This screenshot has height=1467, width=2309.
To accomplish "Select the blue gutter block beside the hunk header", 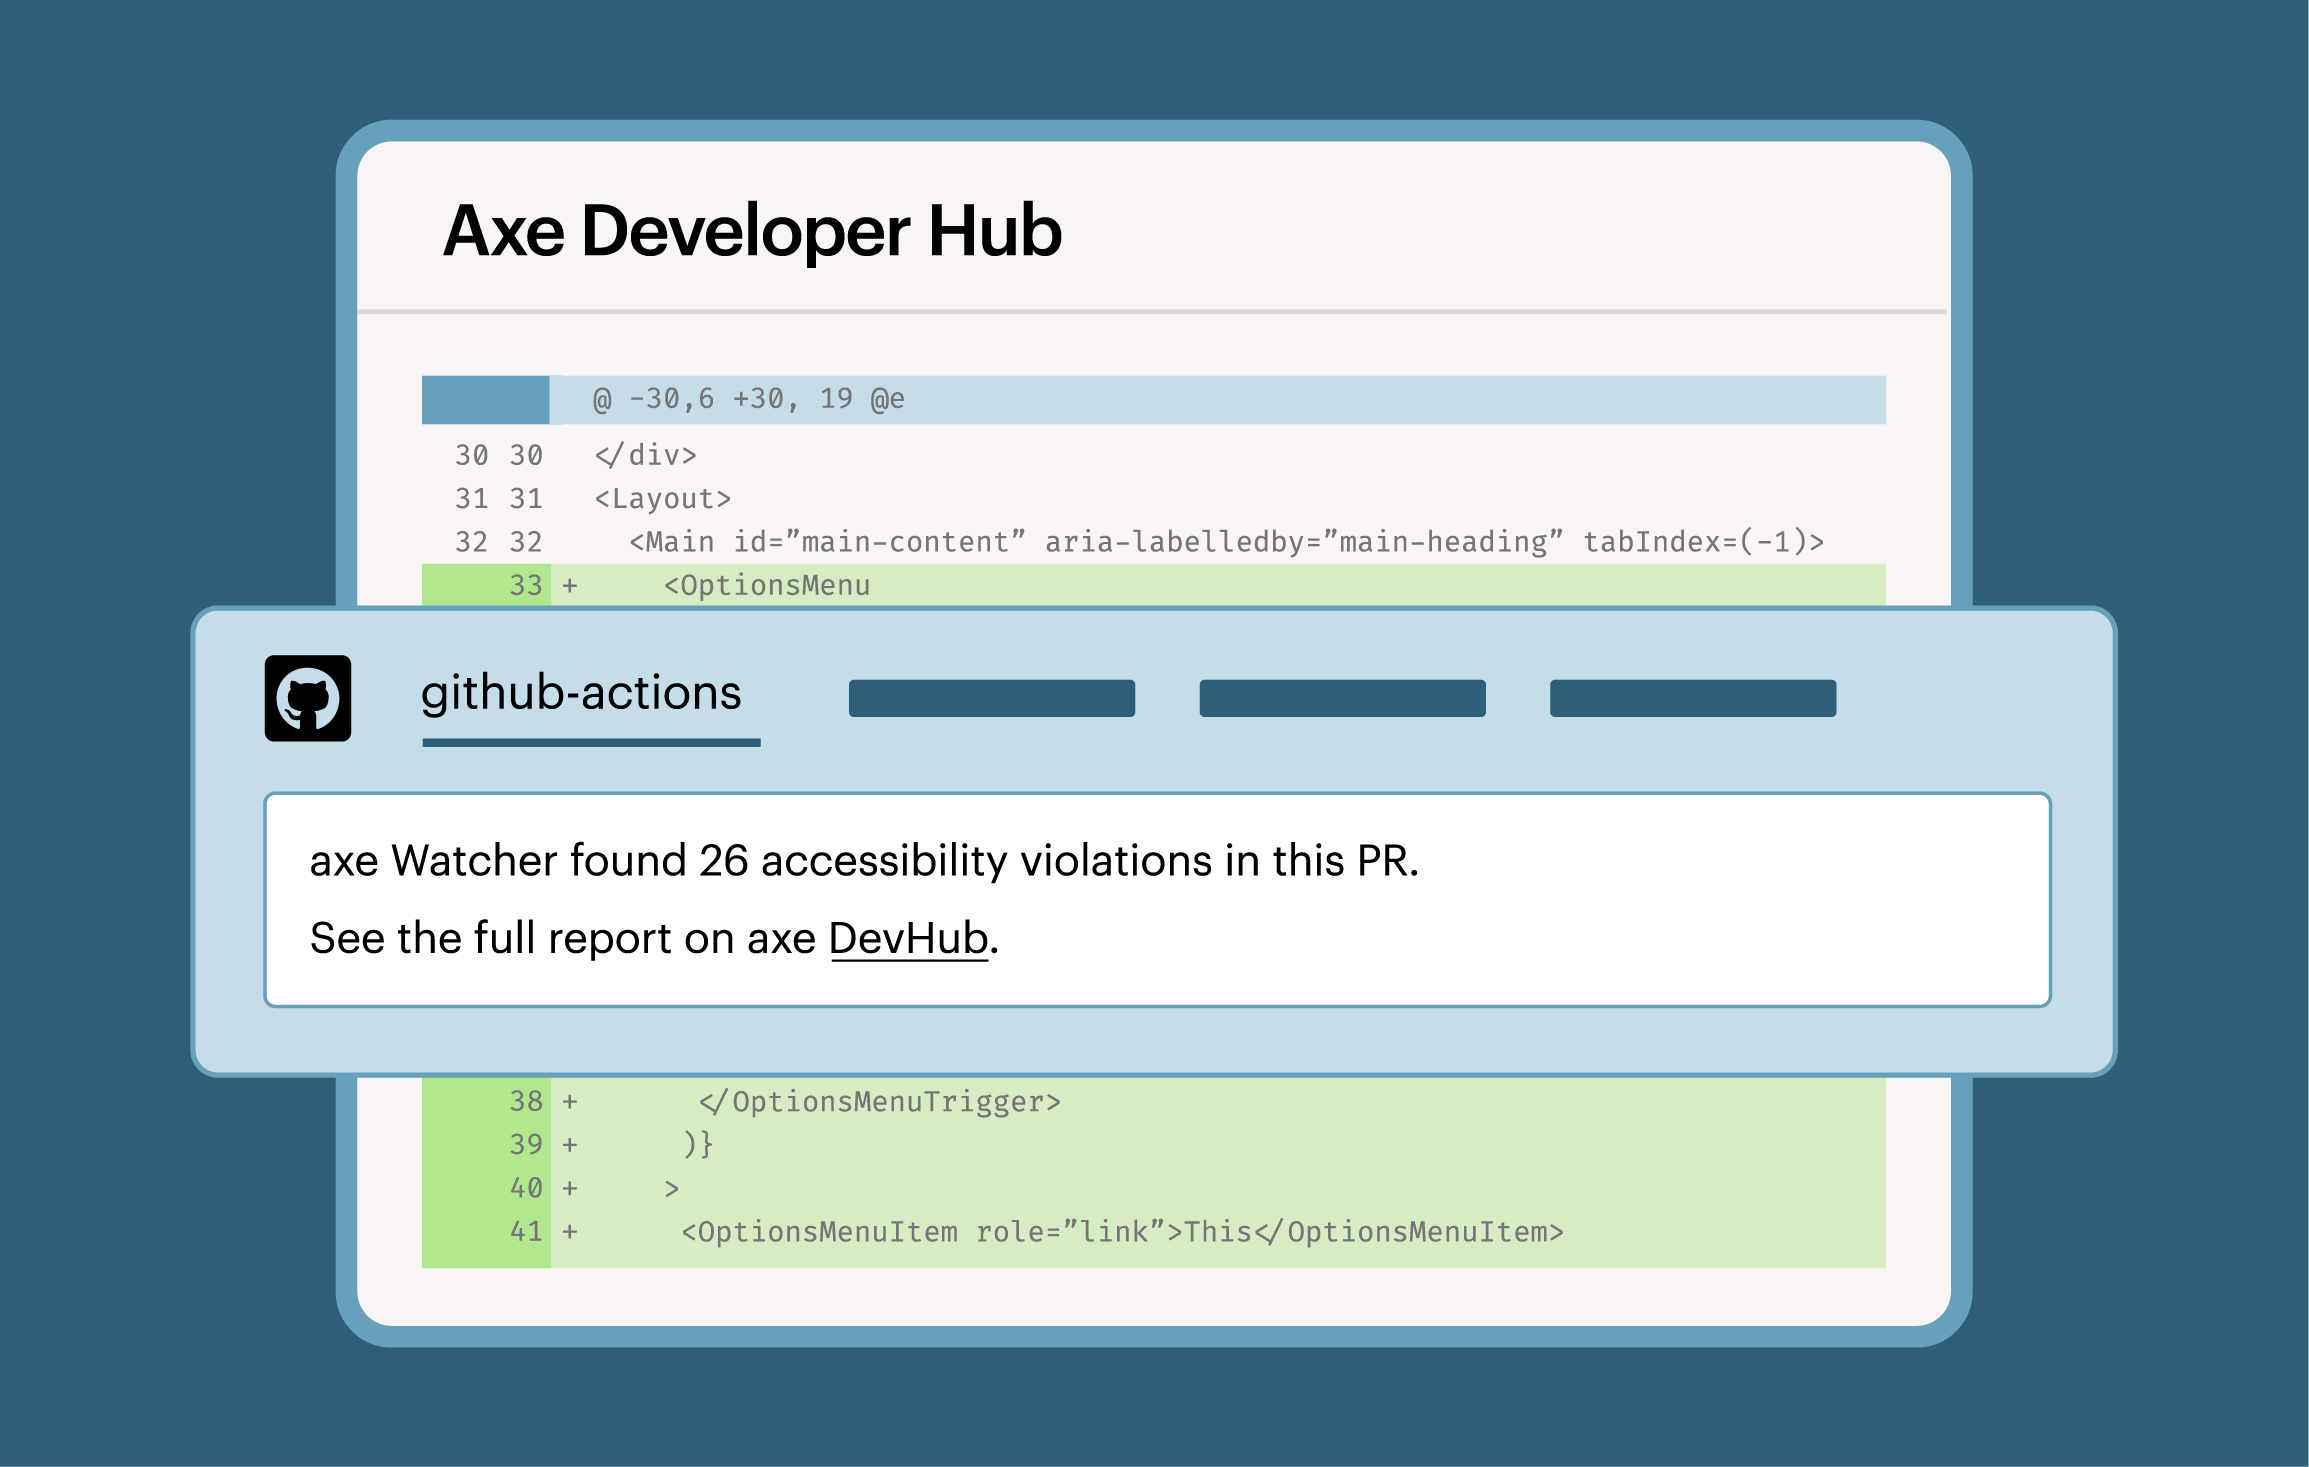I will 485,398.
